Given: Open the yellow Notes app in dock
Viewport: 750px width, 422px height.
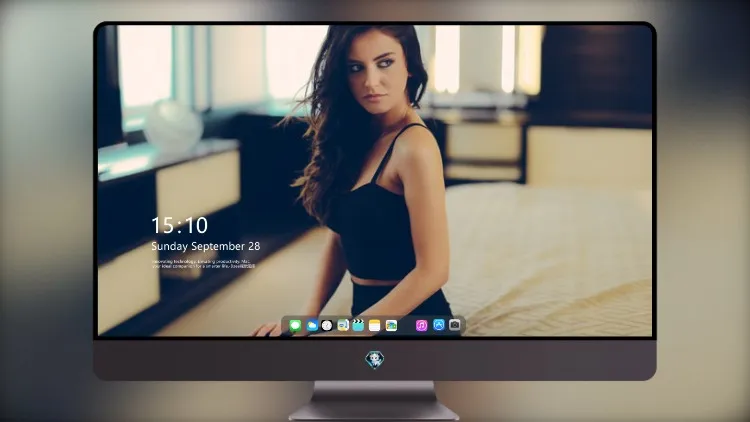Looking at the screenshot, I should coord(375,326).
